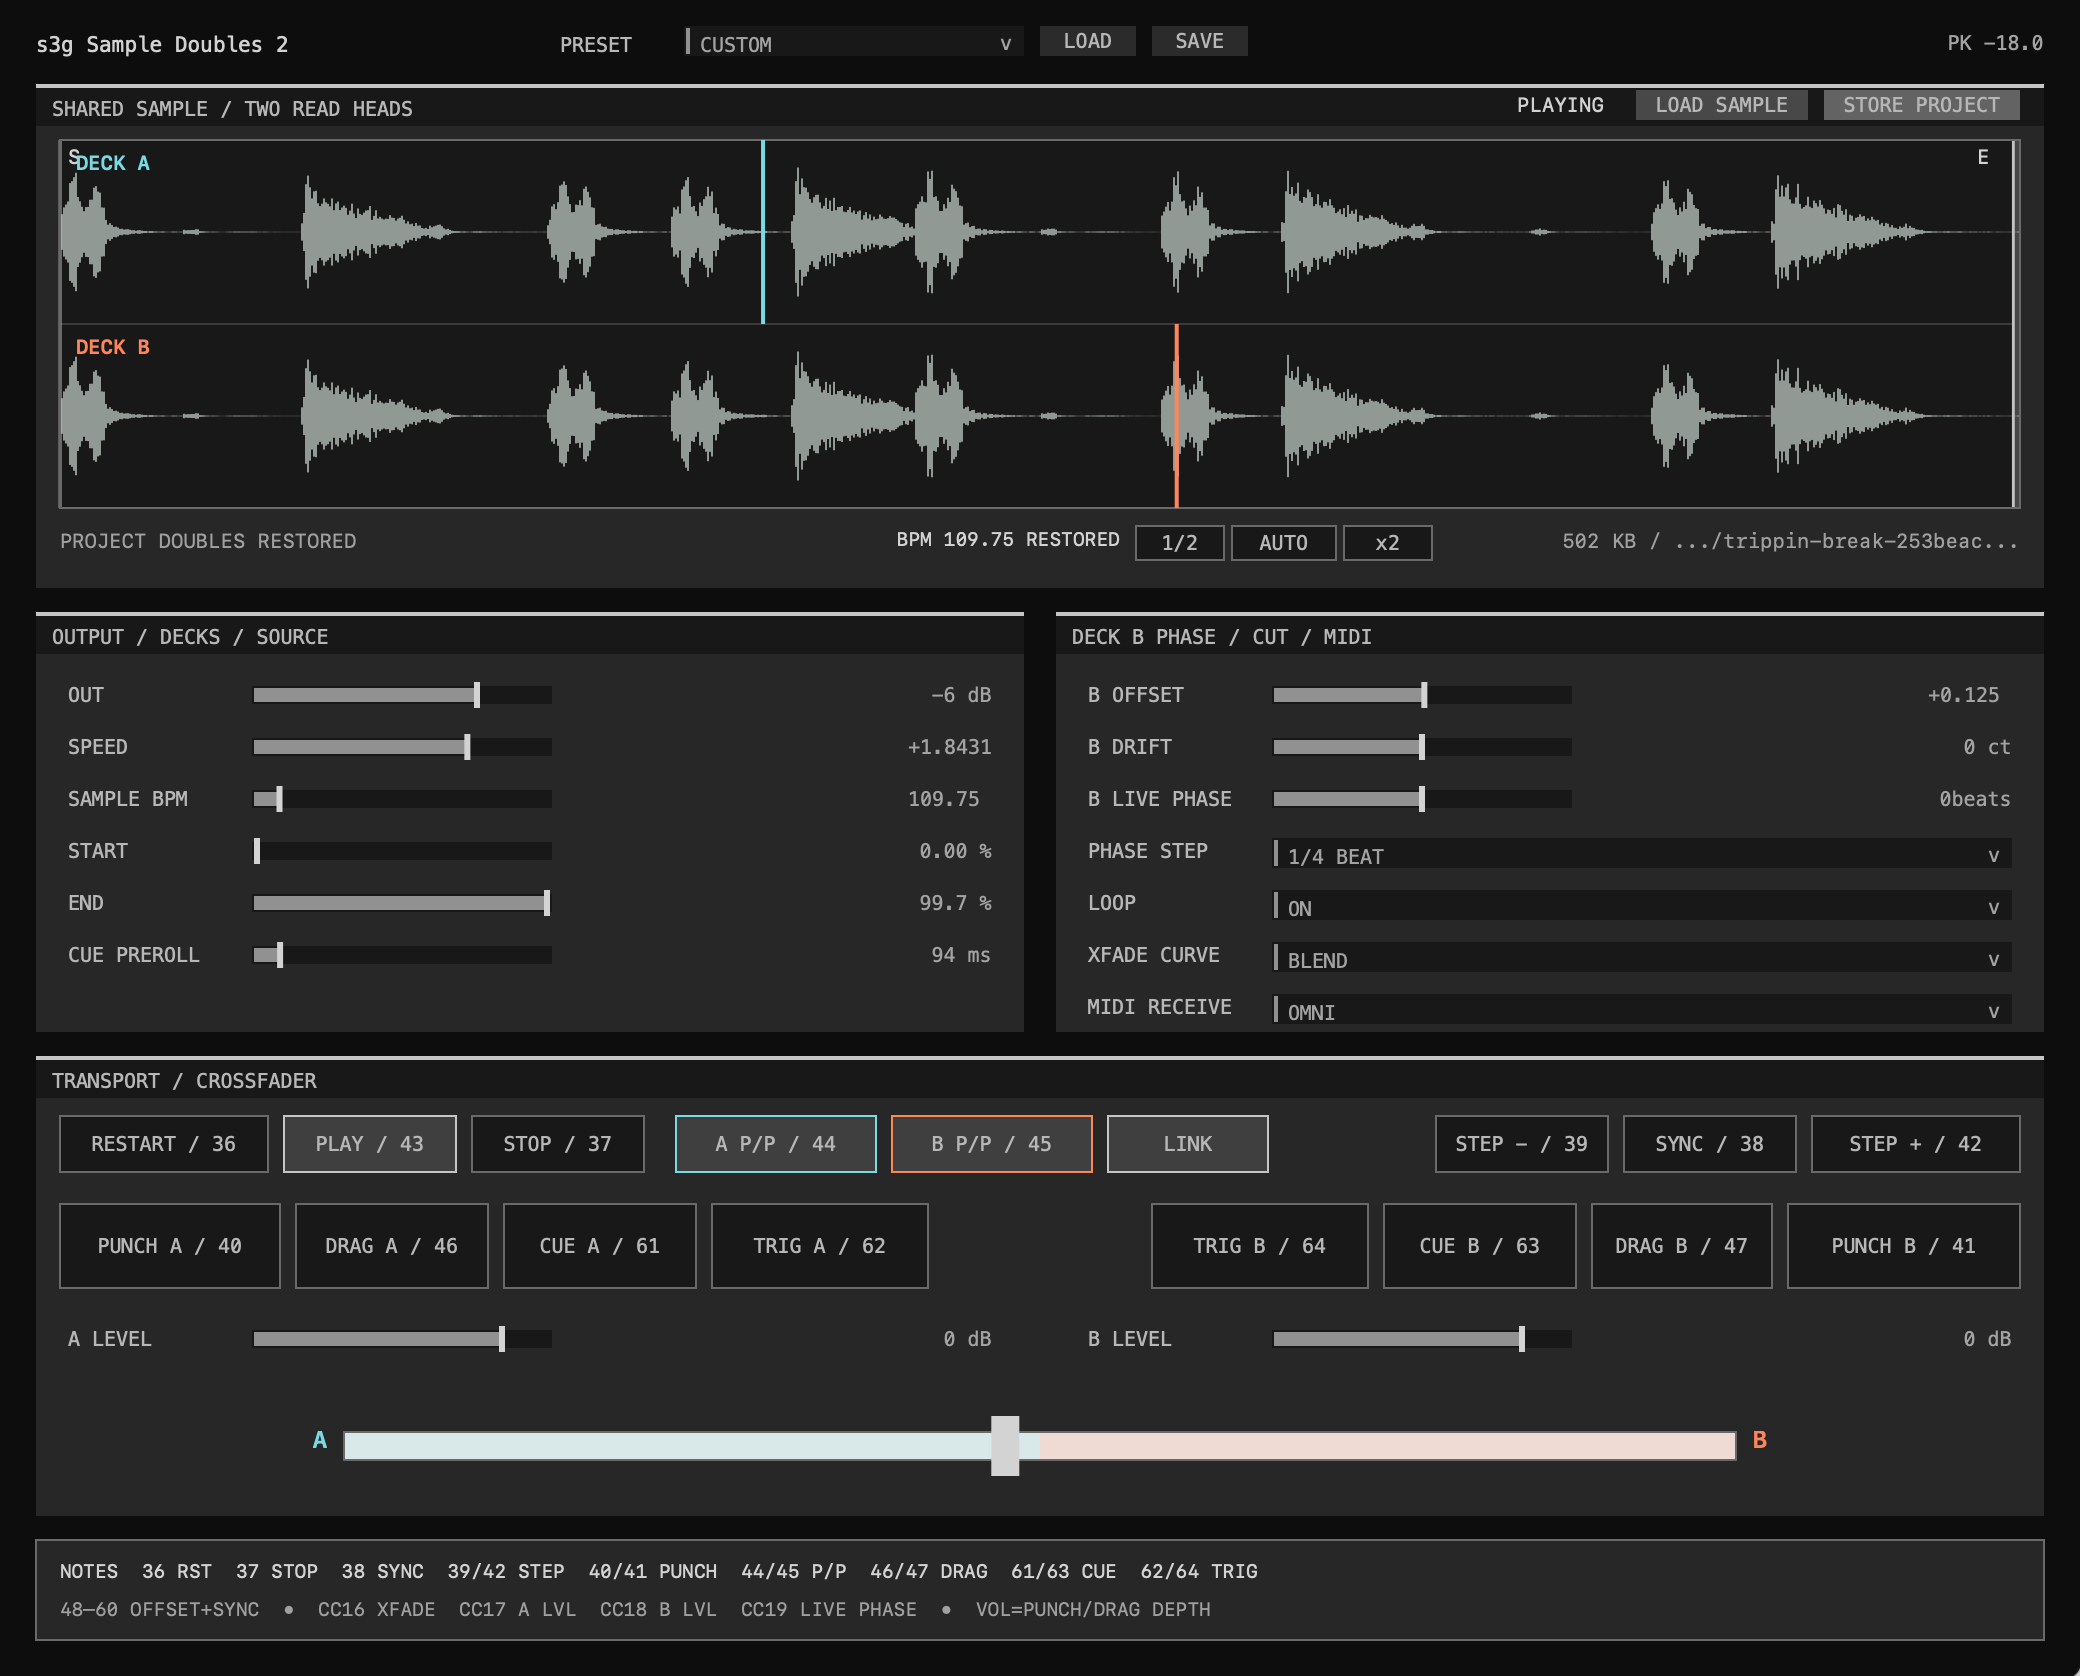Open the PHASE STEP 1/4 BEAT dropdown
2080x1676 pixels.
point(1642,855)
